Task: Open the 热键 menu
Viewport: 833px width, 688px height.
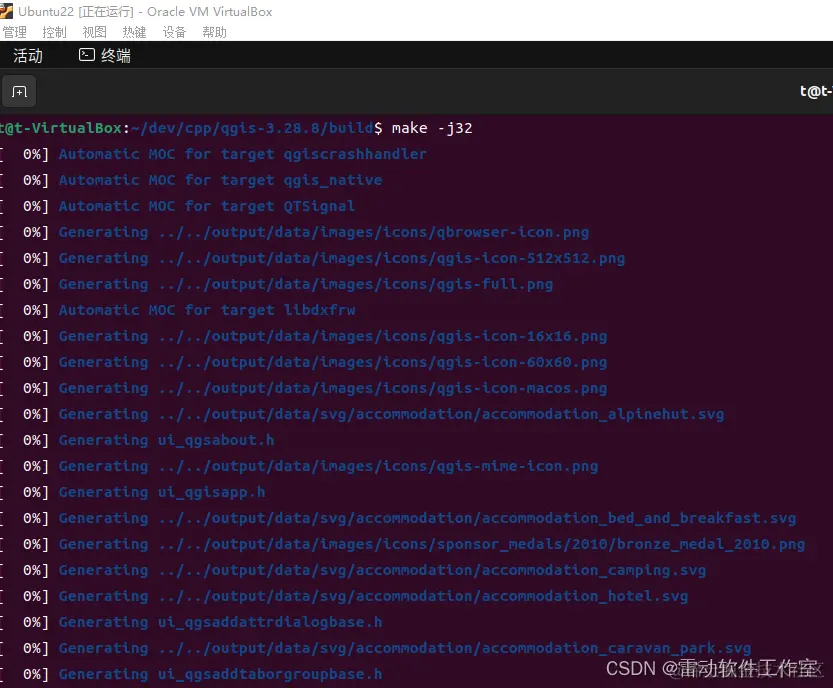Action: click(x=134, y=32)
